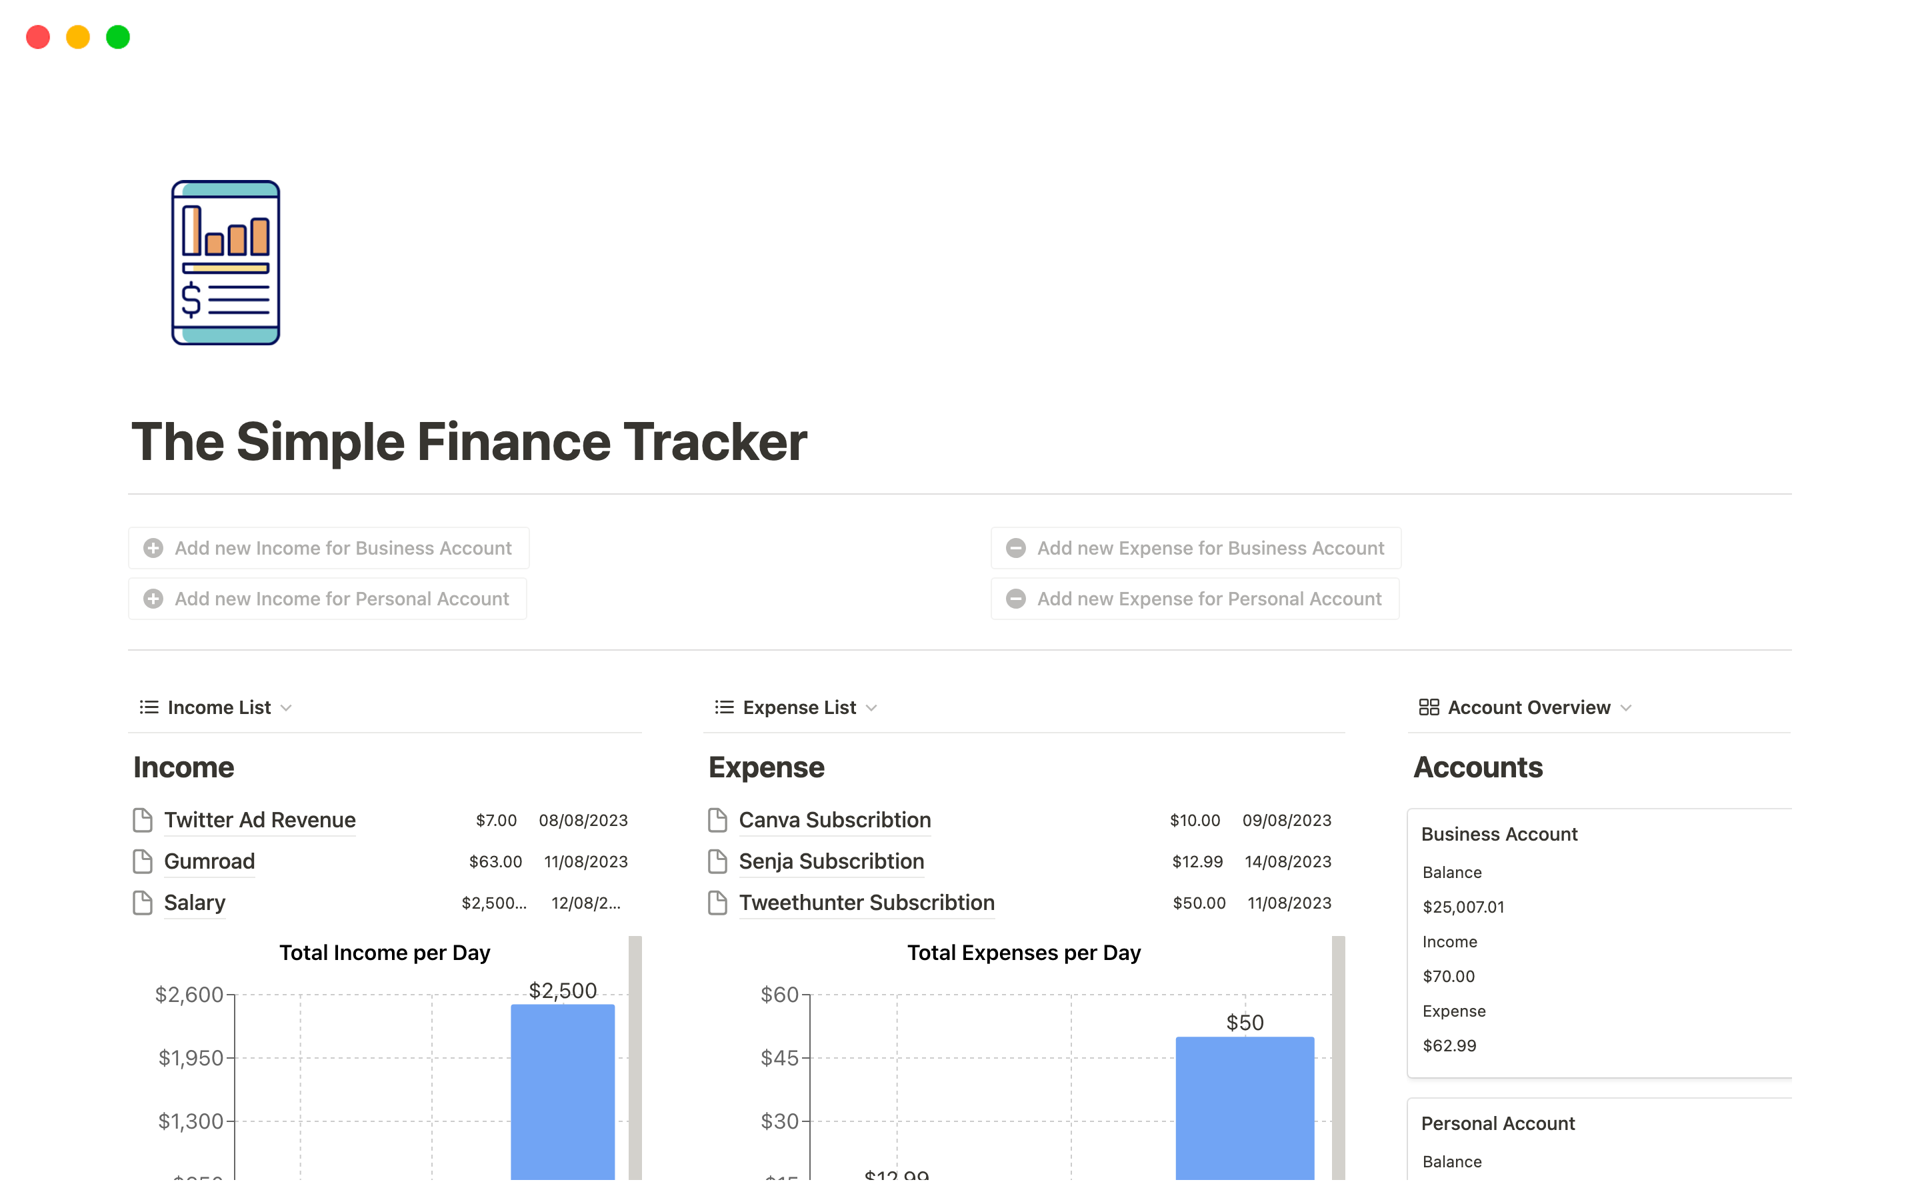
Task: Click the minus icon for Business Account expense
Action: tap(1015, 548)
